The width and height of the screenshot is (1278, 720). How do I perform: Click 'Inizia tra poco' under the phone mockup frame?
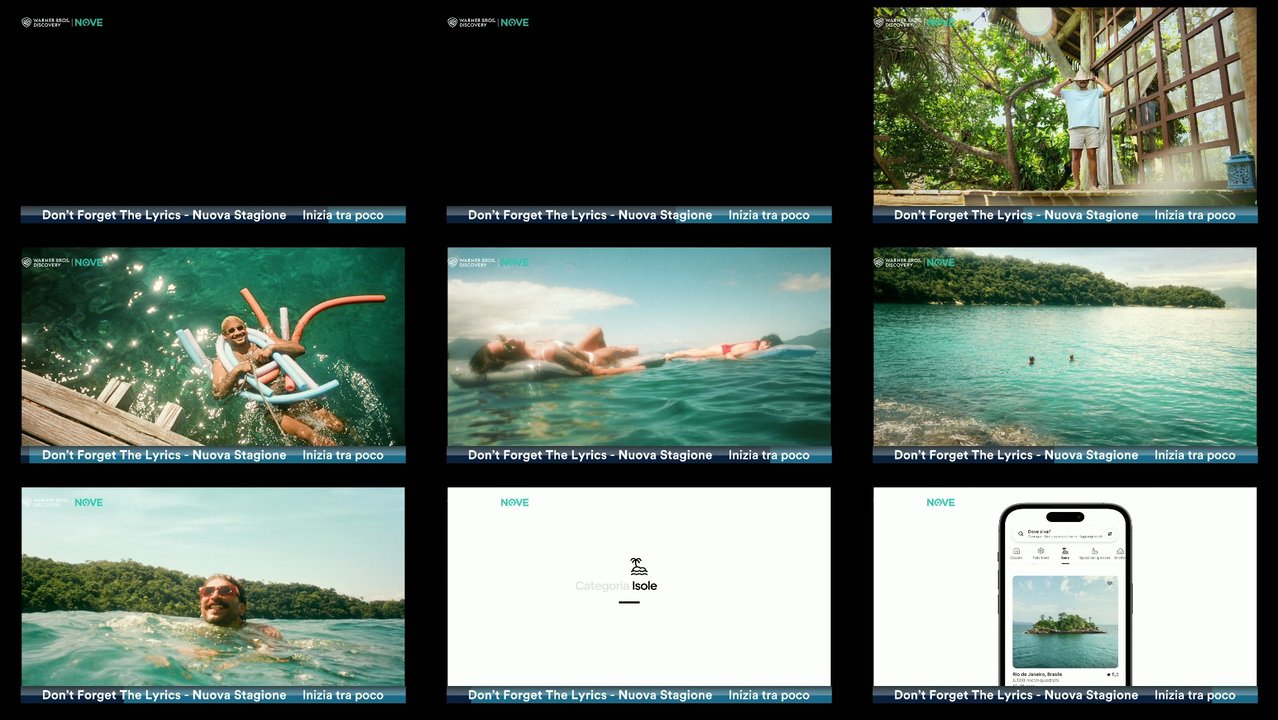click(x=1195, y=695)
